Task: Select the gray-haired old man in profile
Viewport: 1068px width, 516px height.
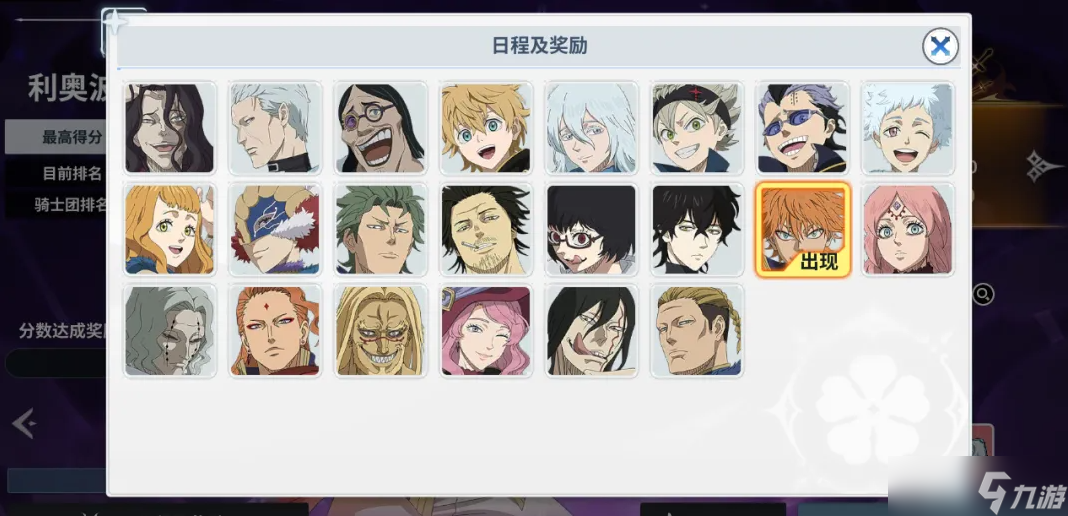Action: (x=275, y=128)
